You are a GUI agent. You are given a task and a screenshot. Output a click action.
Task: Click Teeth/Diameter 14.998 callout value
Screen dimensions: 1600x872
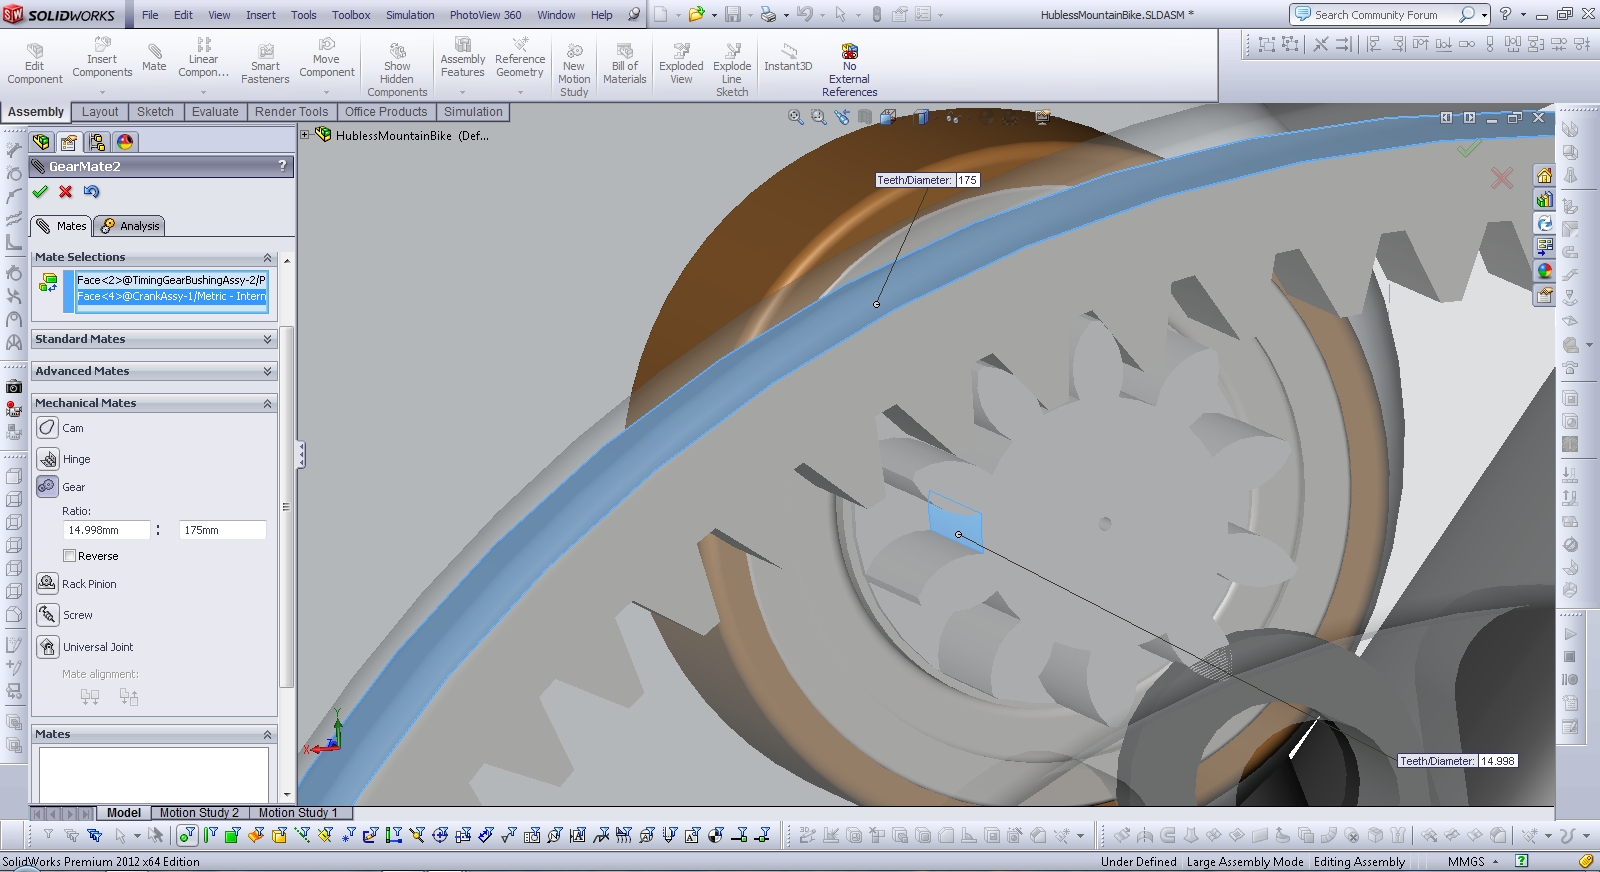(x=1497, y=761)
